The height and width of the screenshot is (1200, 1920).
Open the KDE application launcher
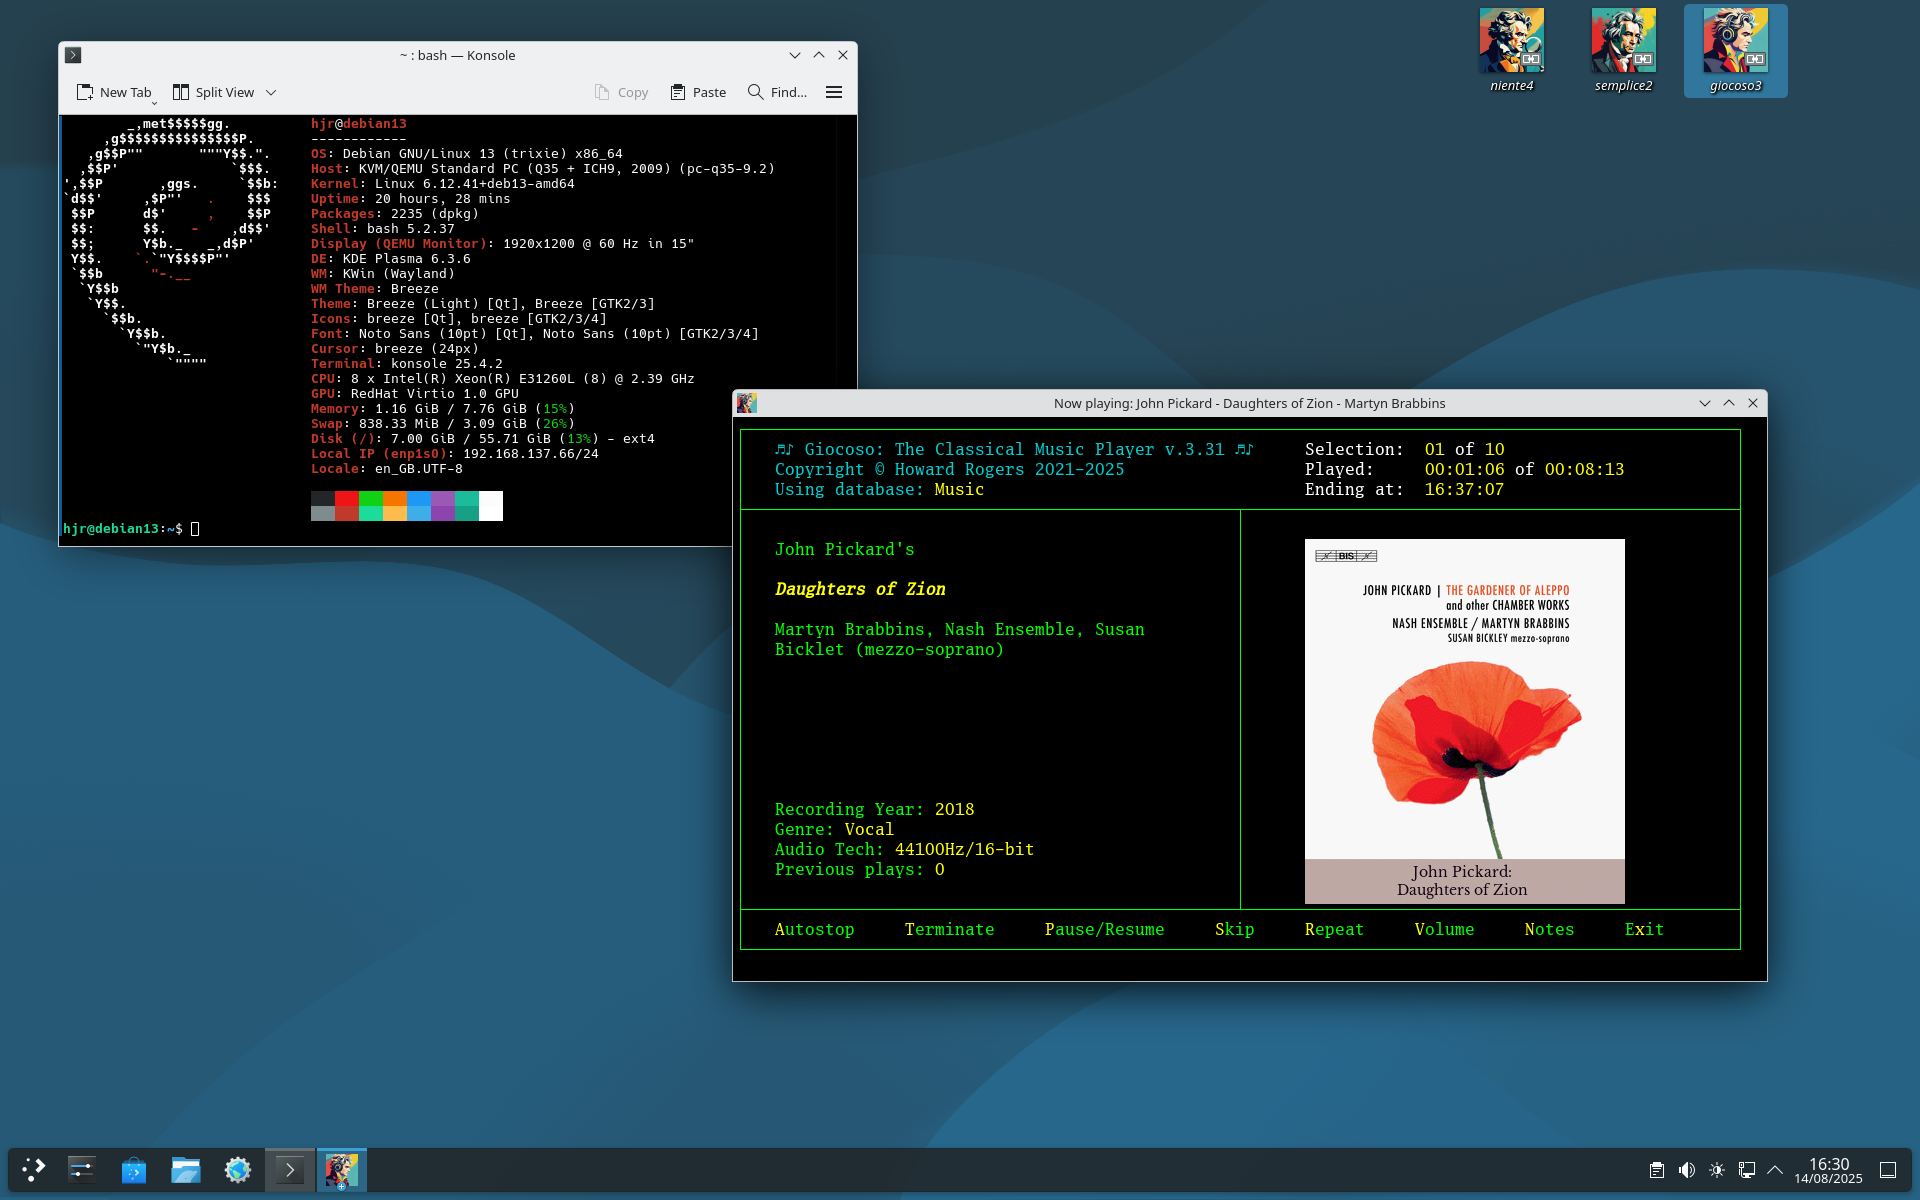tap(33, 1169)
